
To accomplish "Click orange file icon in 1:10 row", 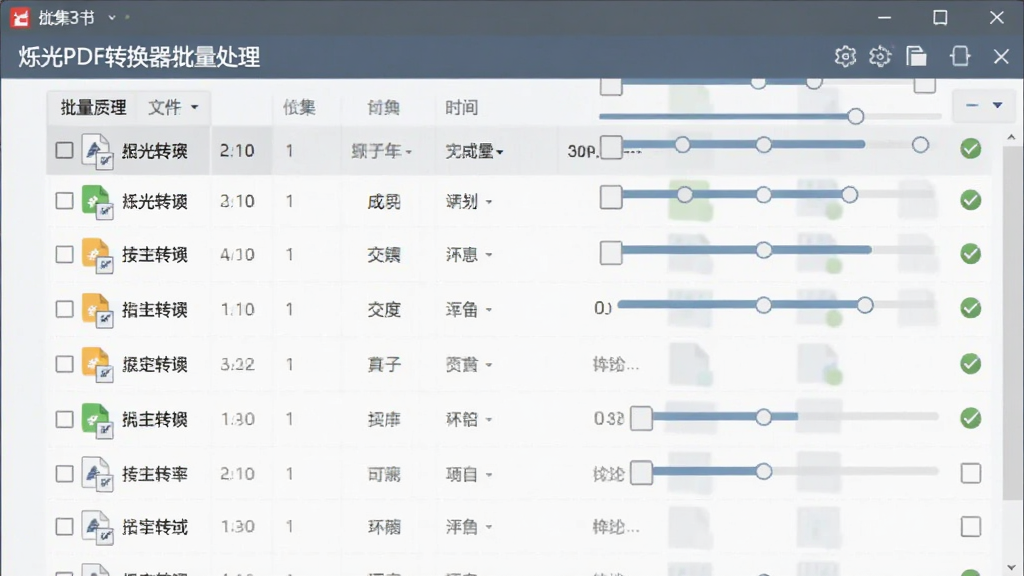I will click(97, 310).
